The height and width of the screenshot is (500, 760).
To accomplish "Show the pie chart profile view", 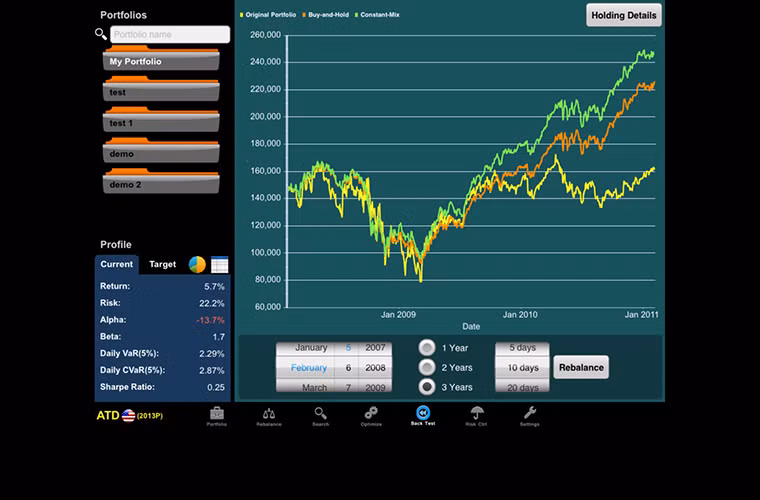I will 197,265.
